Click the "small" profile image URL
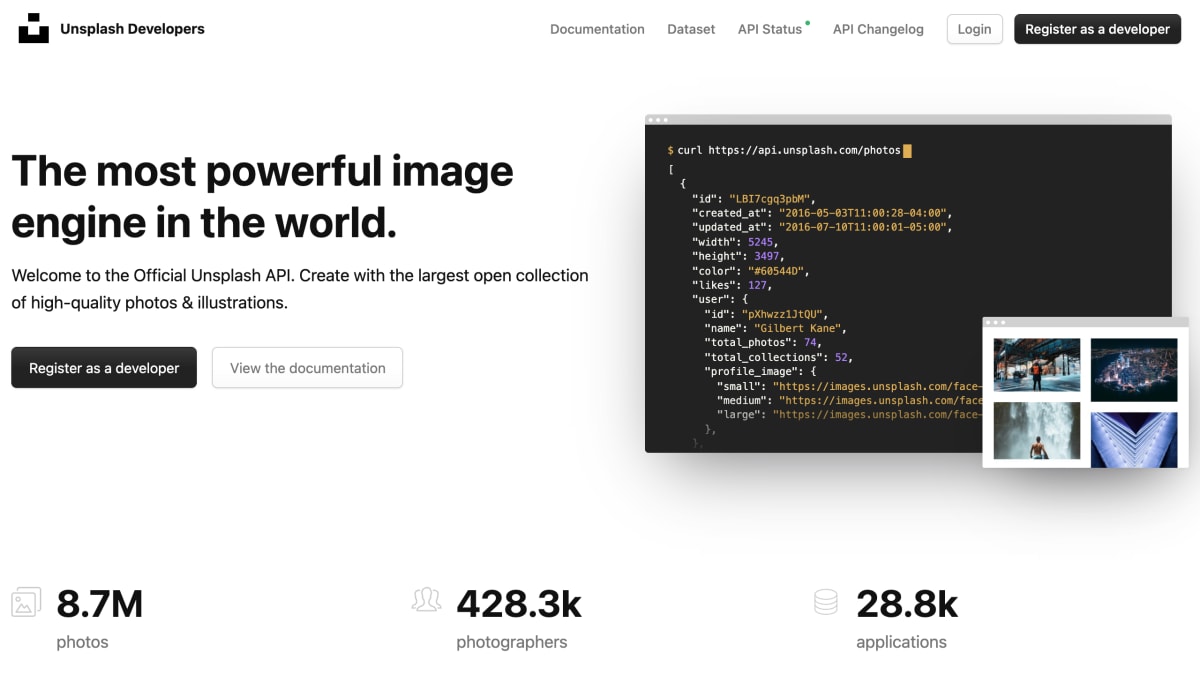Image resolution: width=1200 pixels, height=675 pixels. 878,386
